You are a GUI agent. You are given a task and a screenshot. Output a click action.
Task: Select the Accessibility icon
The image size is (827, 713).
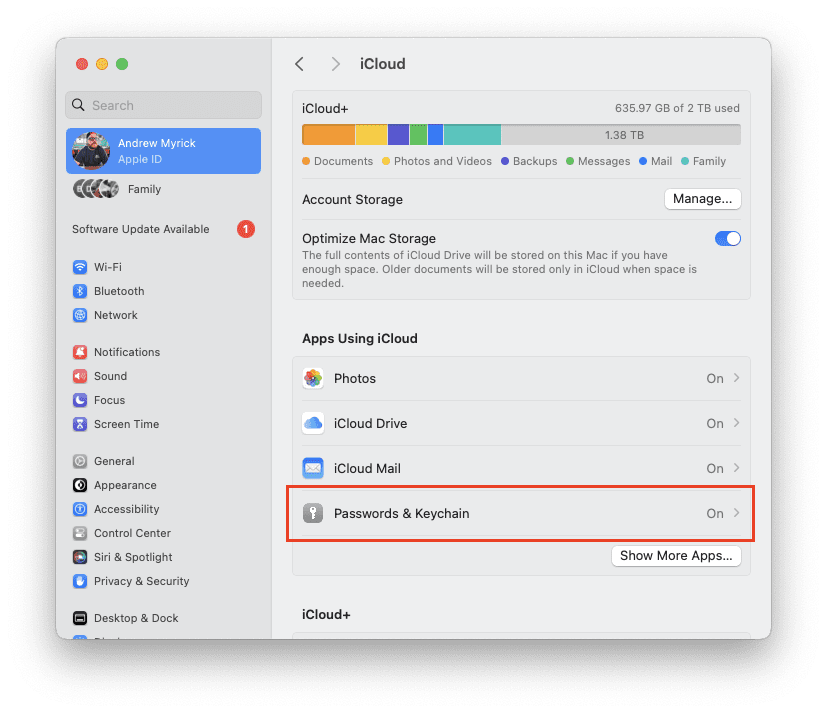tap(80, 509)
